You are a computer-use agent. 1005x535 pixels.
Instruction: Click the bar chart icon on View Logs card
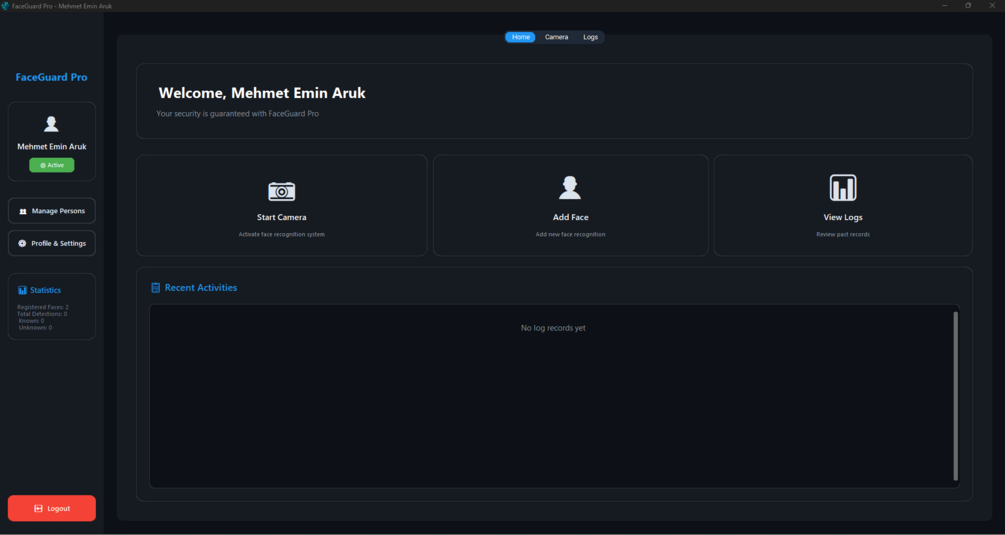[843, 188]
